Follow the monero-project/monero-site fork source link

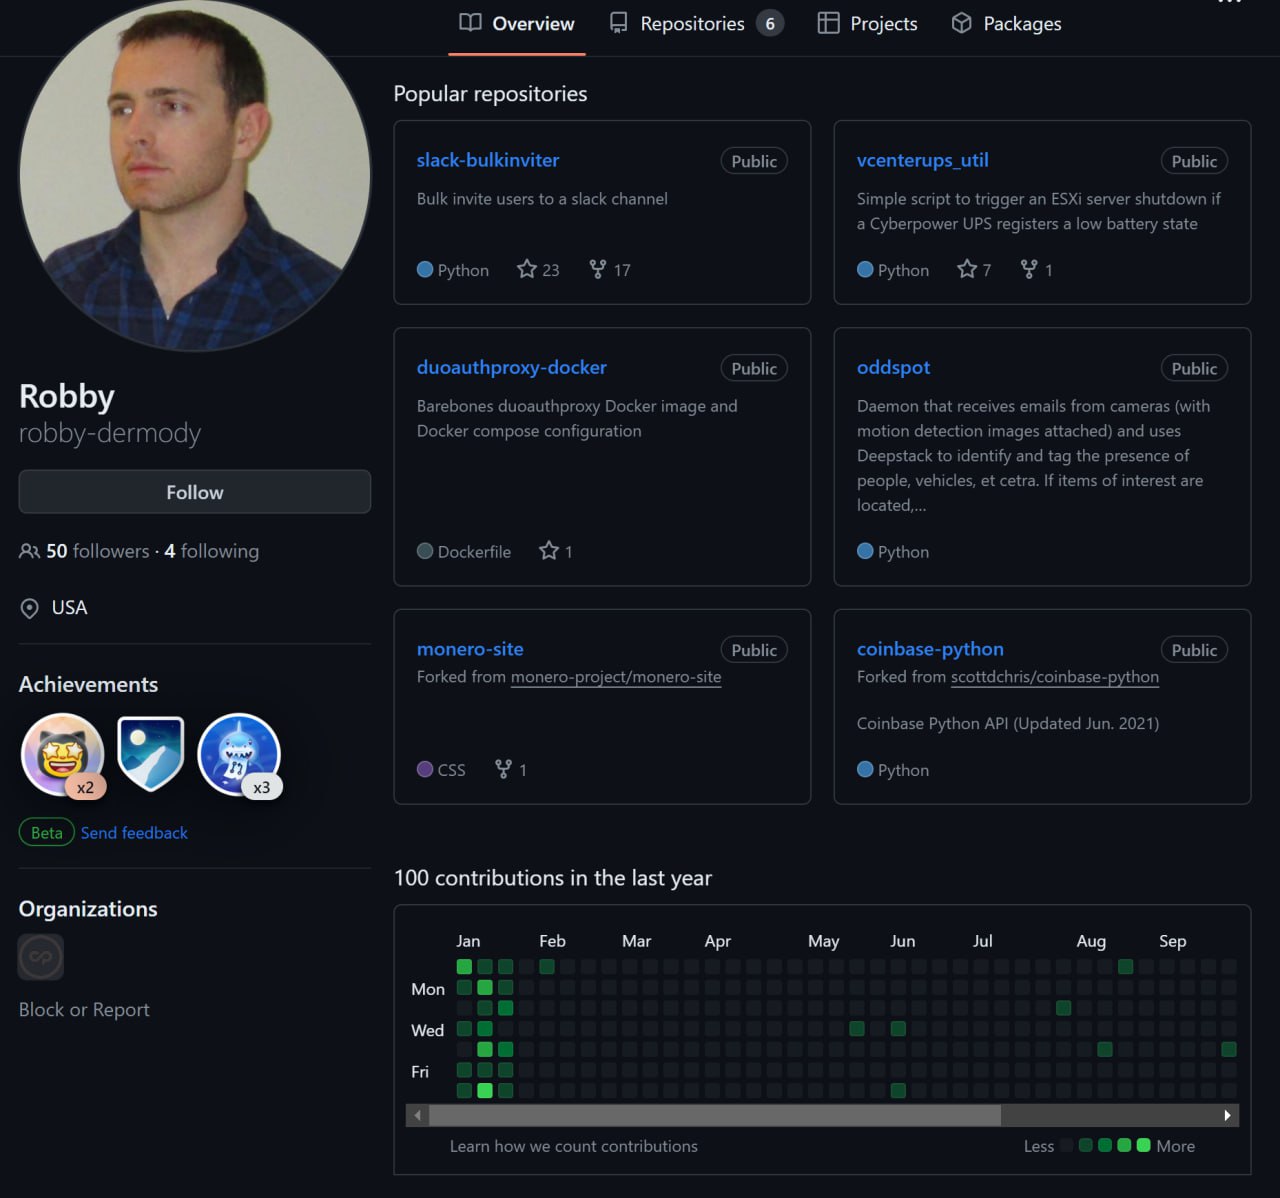(616, 677)
